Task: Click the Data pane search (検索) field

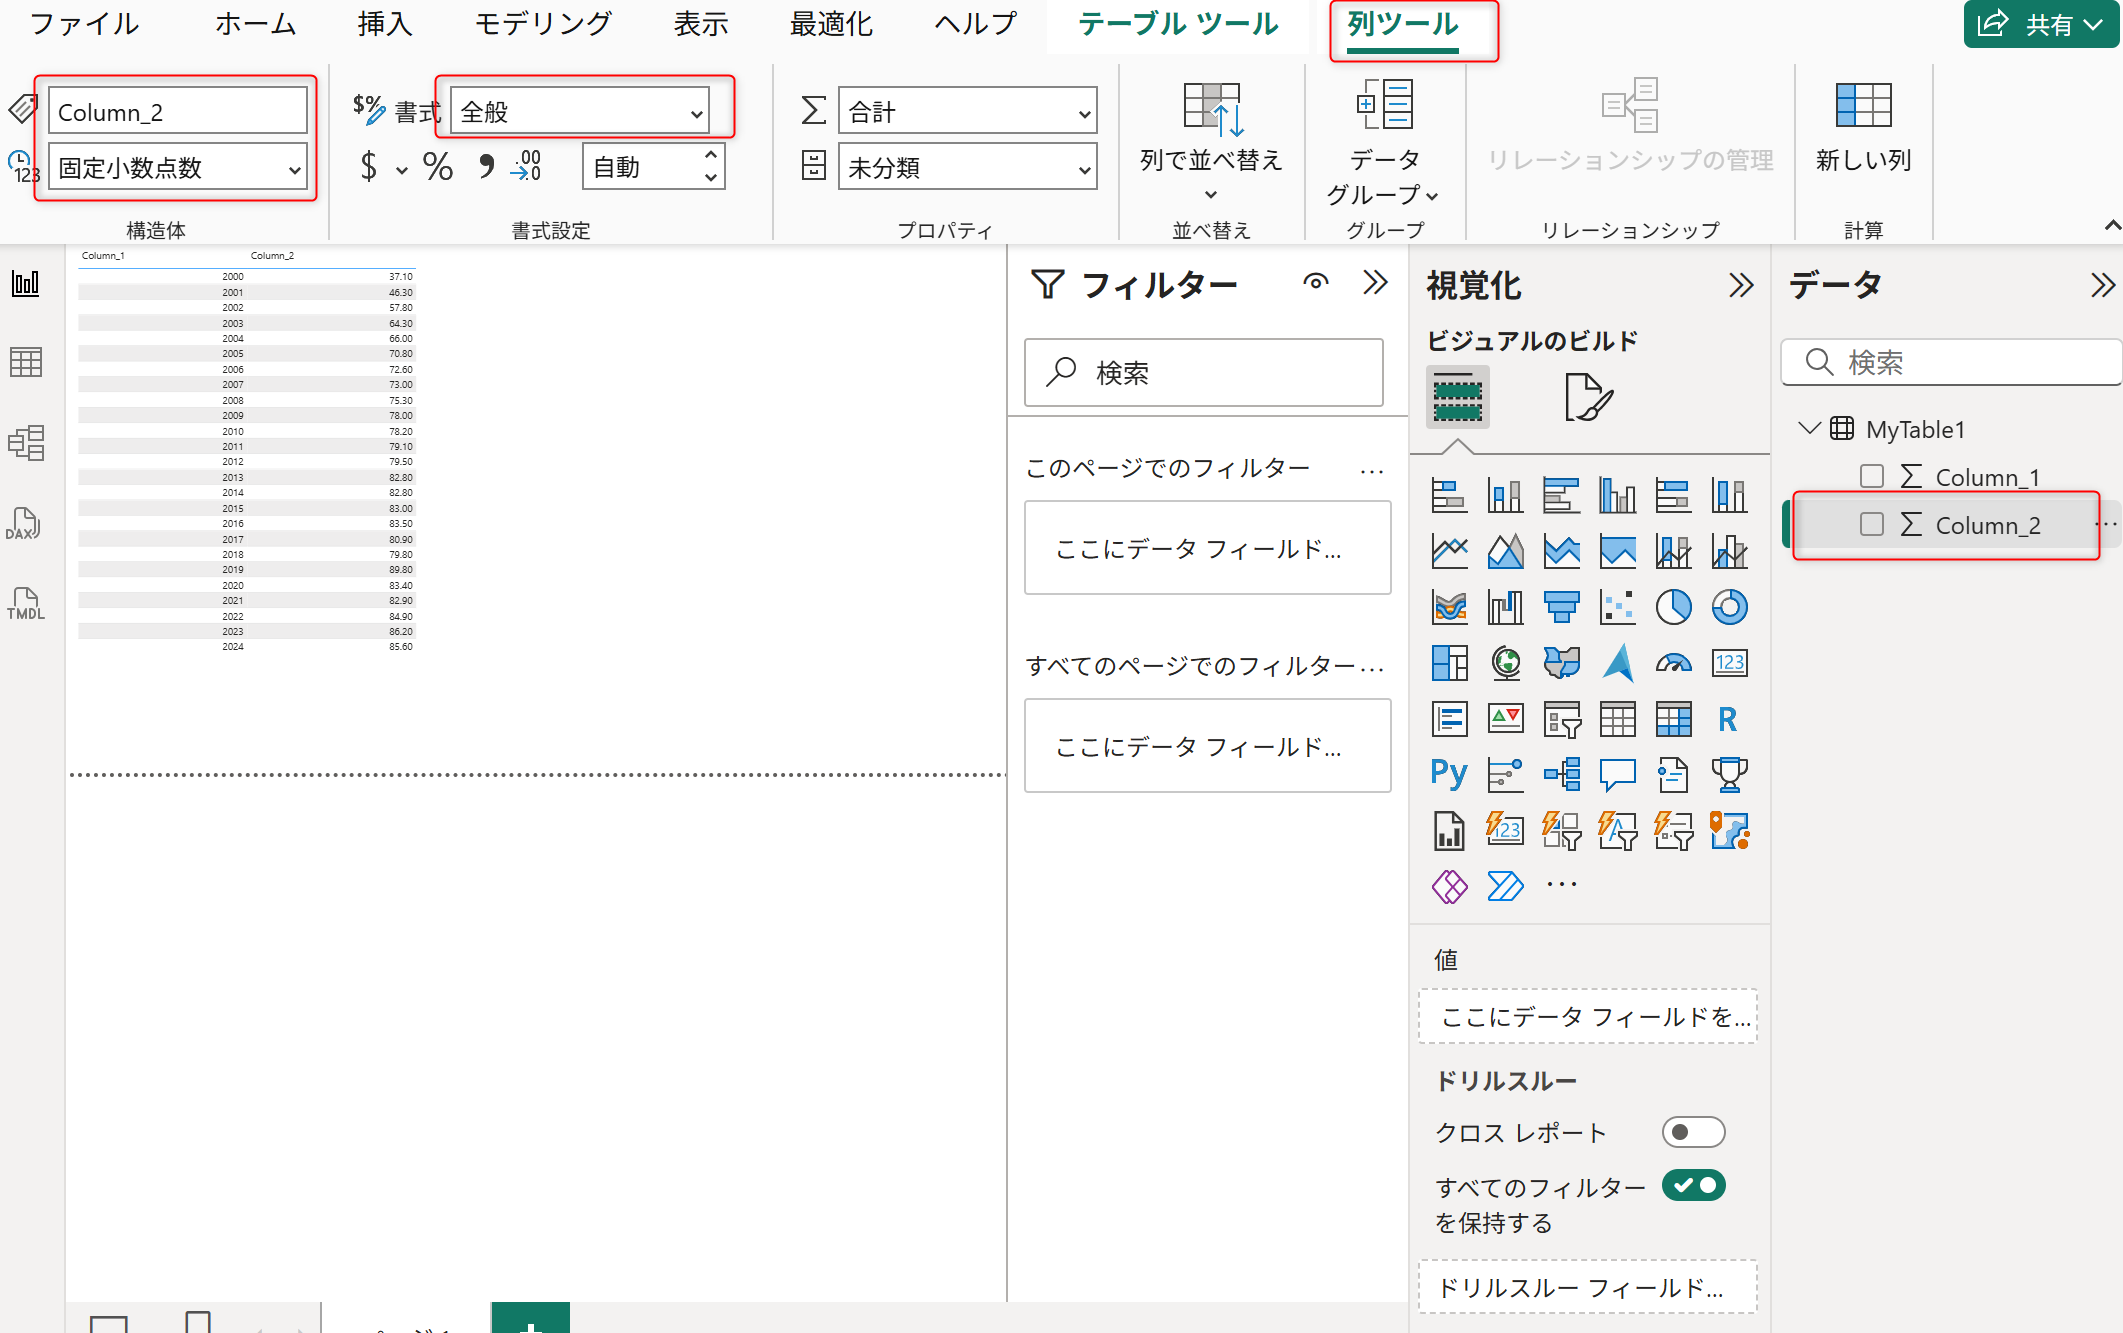Action: pos(1950,362)
